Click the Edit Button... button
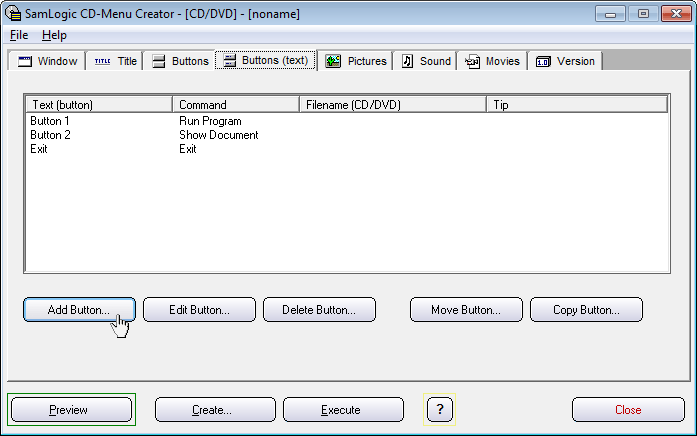This screenshot has height=436, width=697. pos(199,310)
